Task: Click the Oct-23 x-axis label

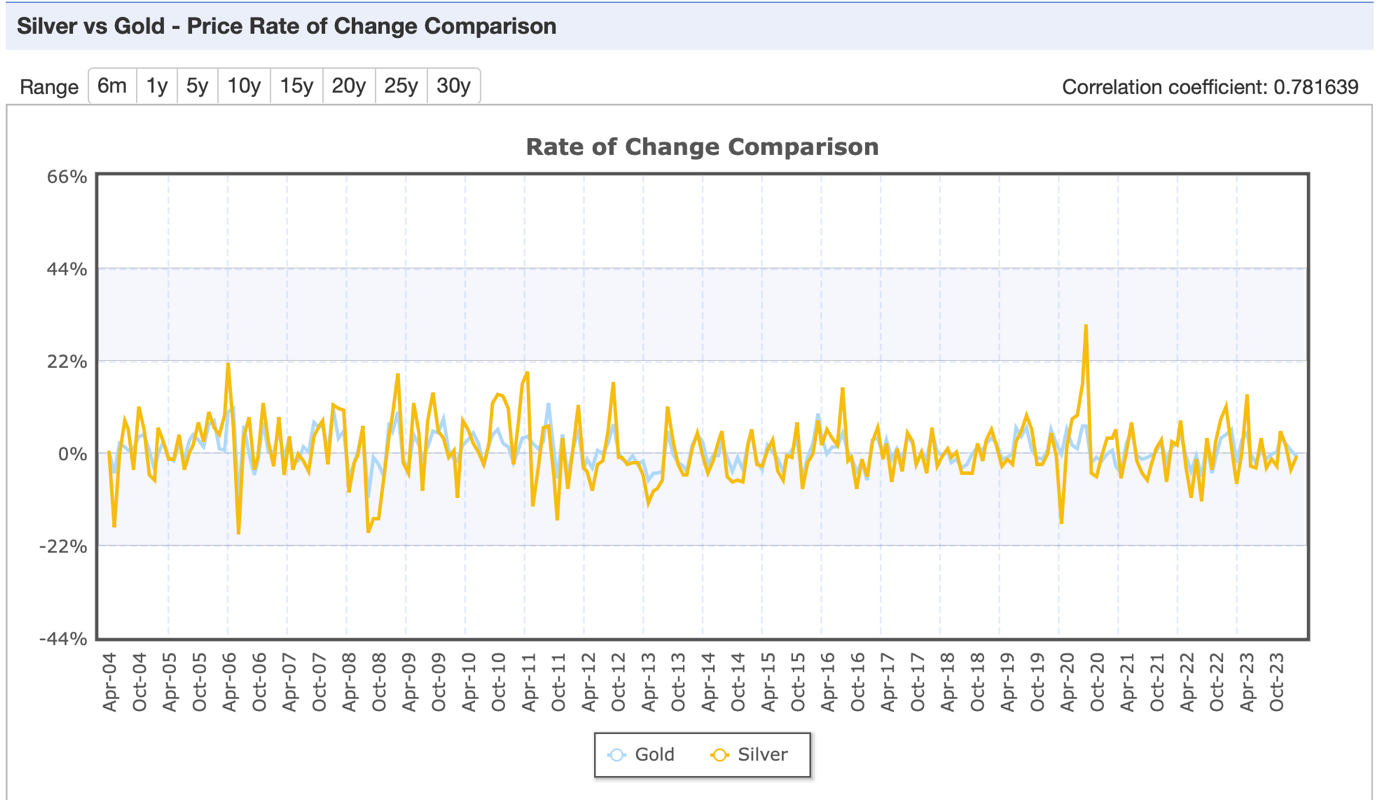Action: pos(1277,684)
